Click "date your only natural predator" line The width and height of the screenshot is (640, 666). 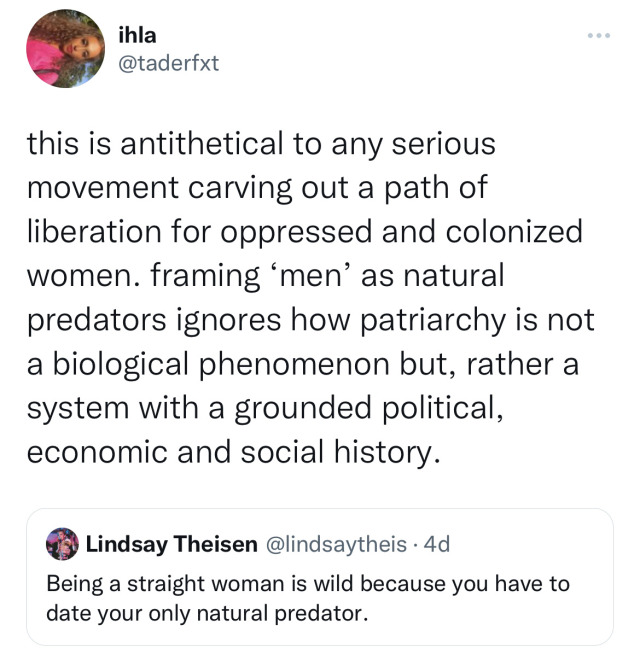tap(208, 611)
